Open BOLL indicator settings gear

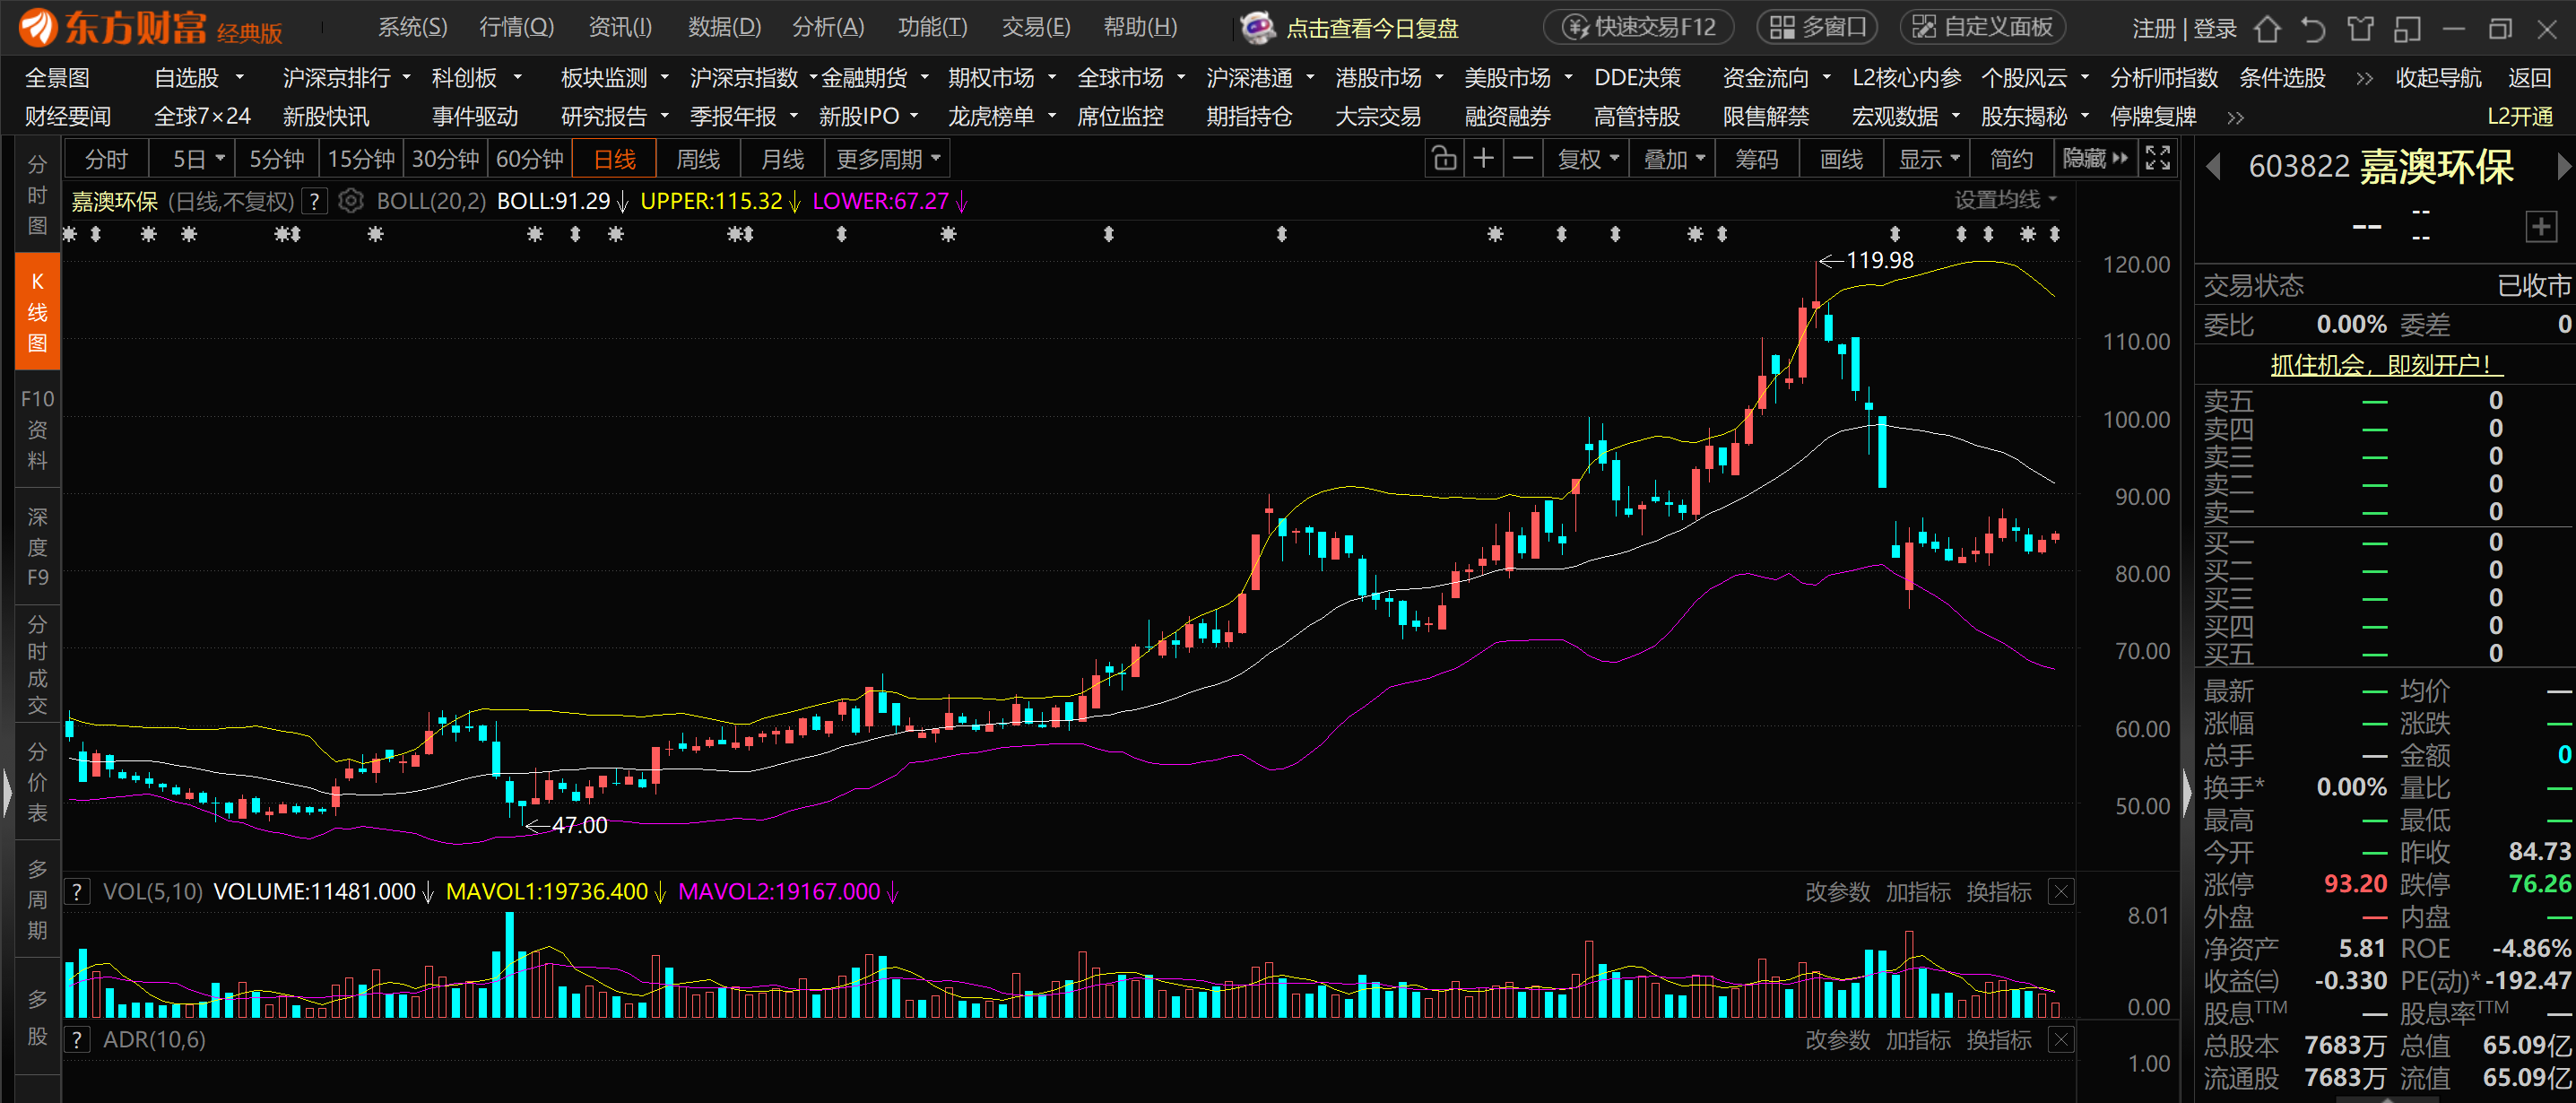point(351,201)
